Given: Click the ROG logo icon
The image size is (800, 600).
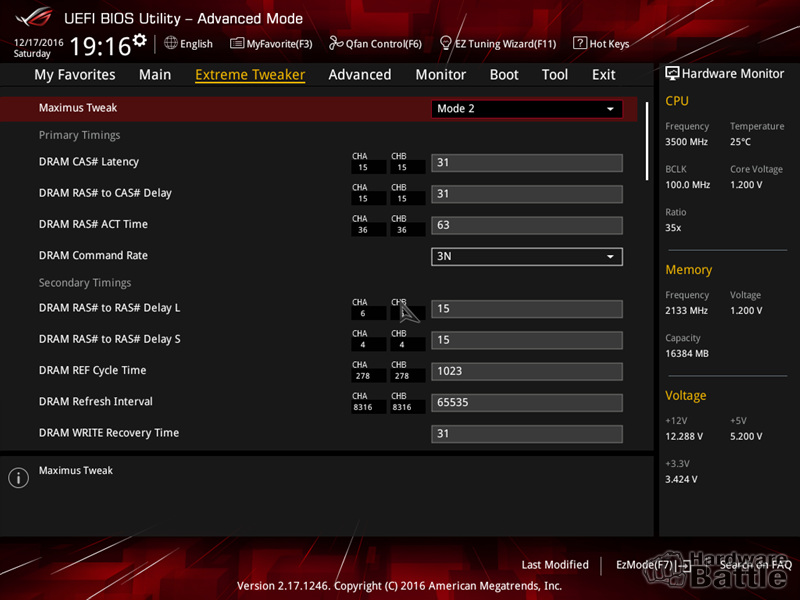Looking at the screenshot, I should coord(34,18).
